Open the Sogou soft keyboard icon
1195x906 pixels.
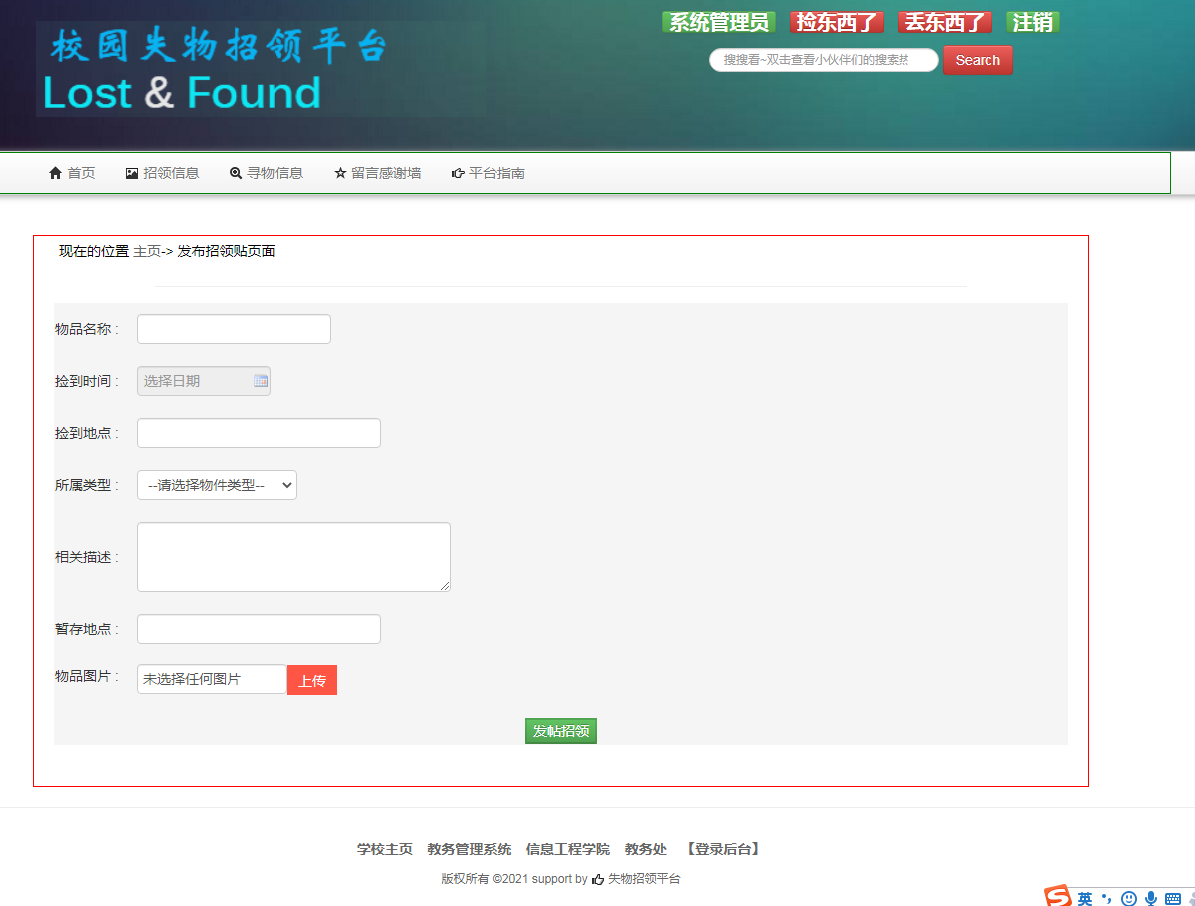pyautogui.click(x=1173, y=899)
